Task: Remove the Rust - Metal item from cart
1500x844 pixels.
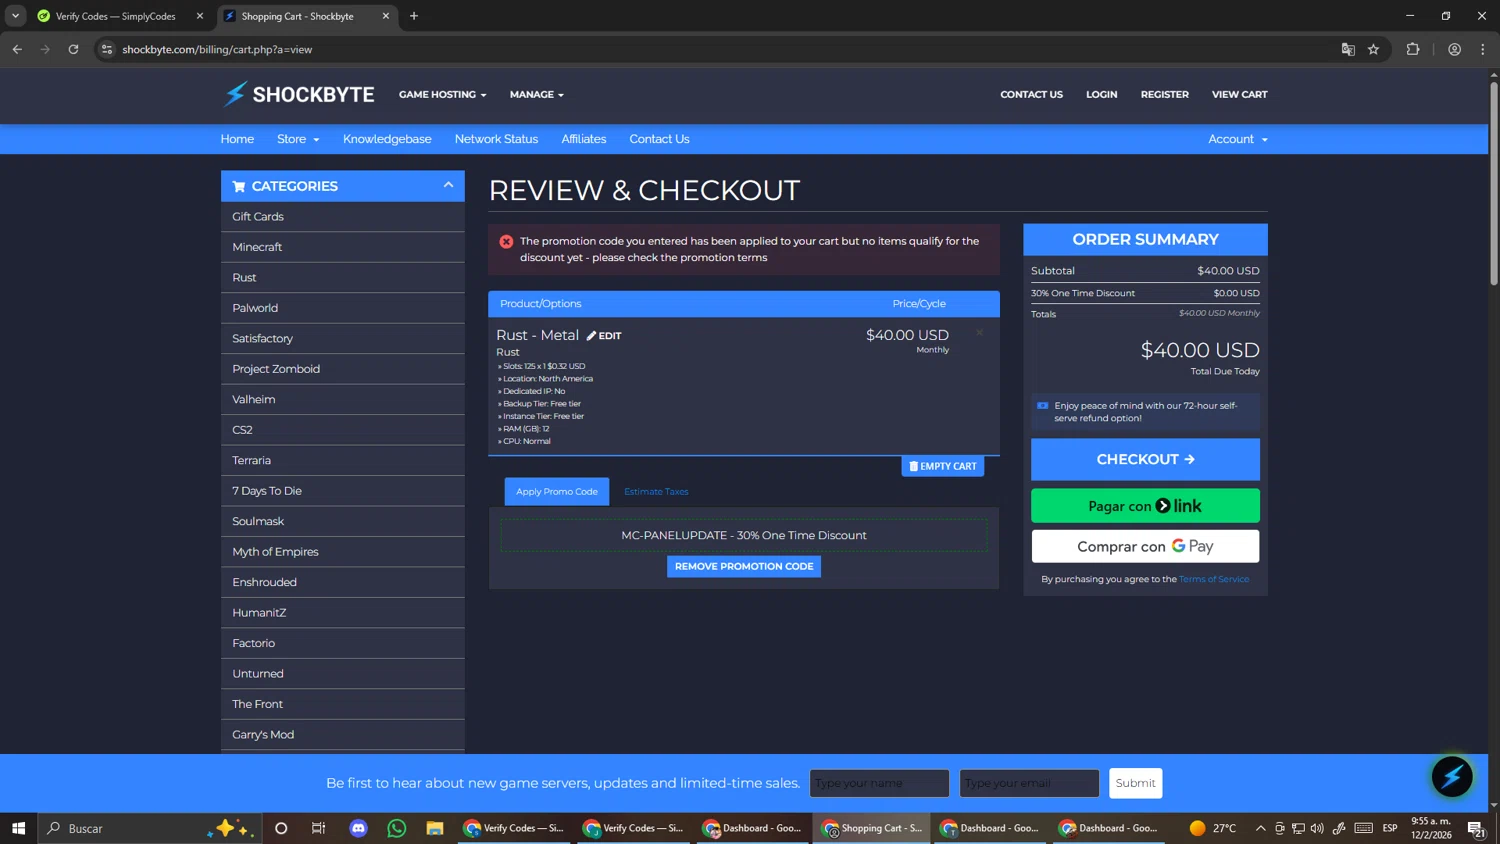Action: pyautogui.click(x=979, y=333)
